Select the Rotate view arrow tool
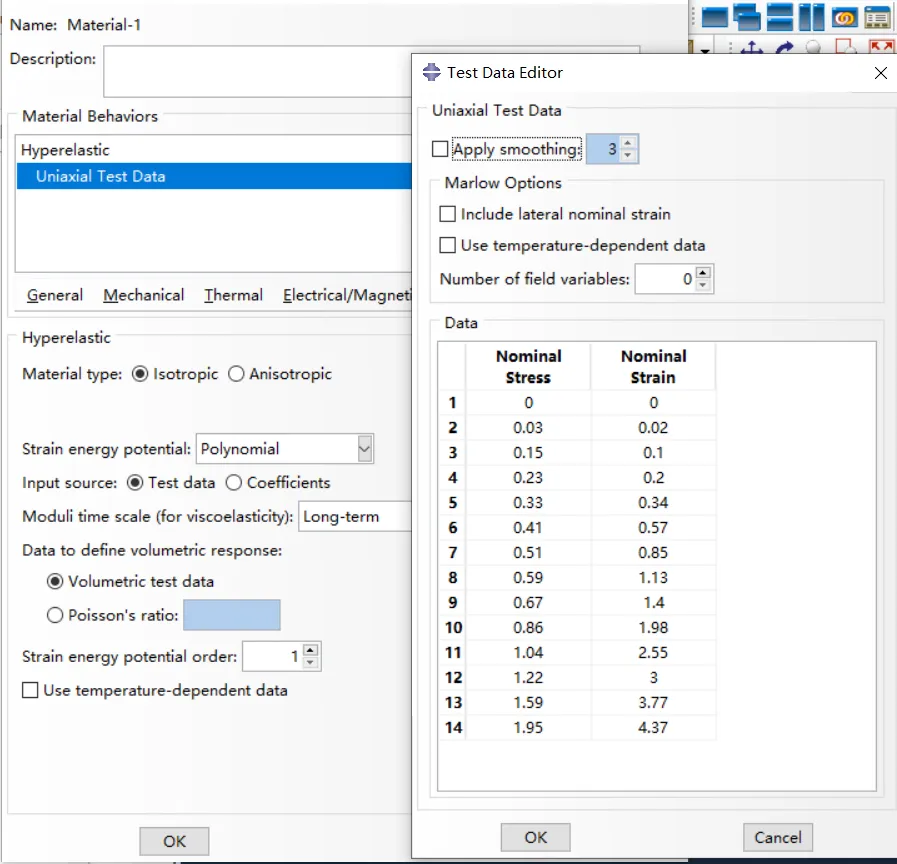 [x=784, y=48]
